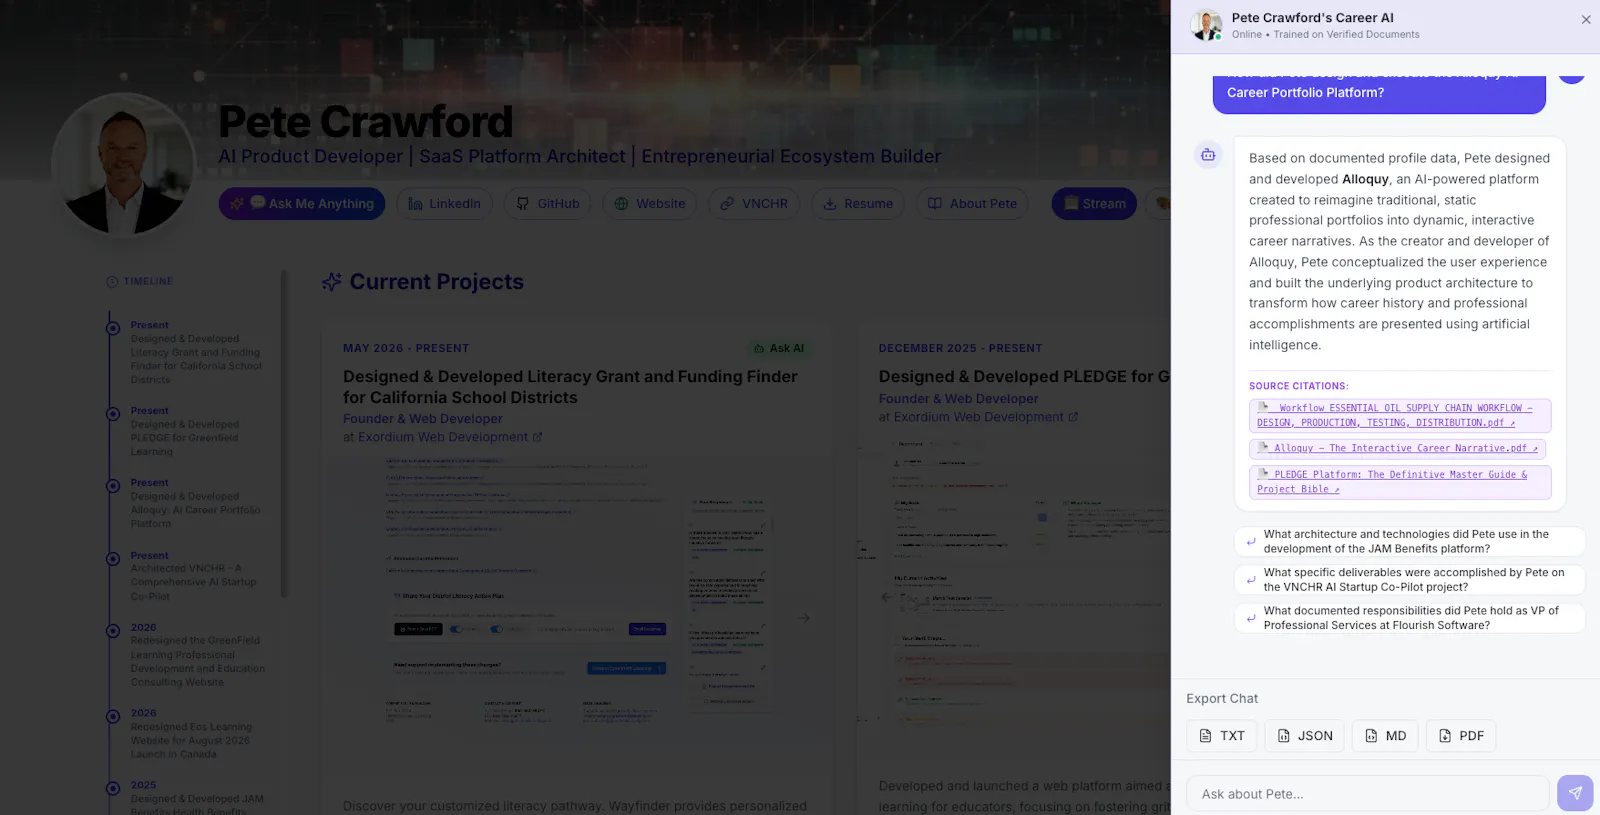Click the 'DECEMBER 2025 - PRESENT' date label

point(960,348)
